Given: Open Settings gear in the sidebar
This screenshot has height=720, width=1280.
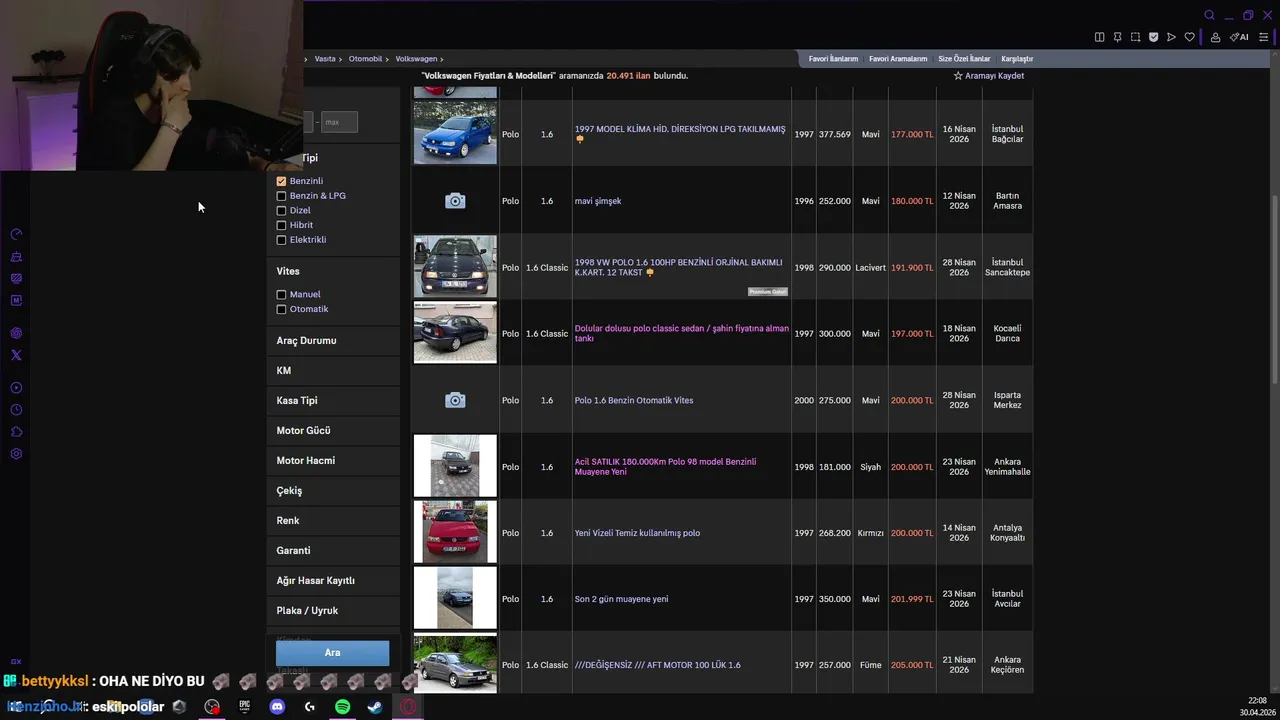Looking at the screenshot, I should point(16,454).
